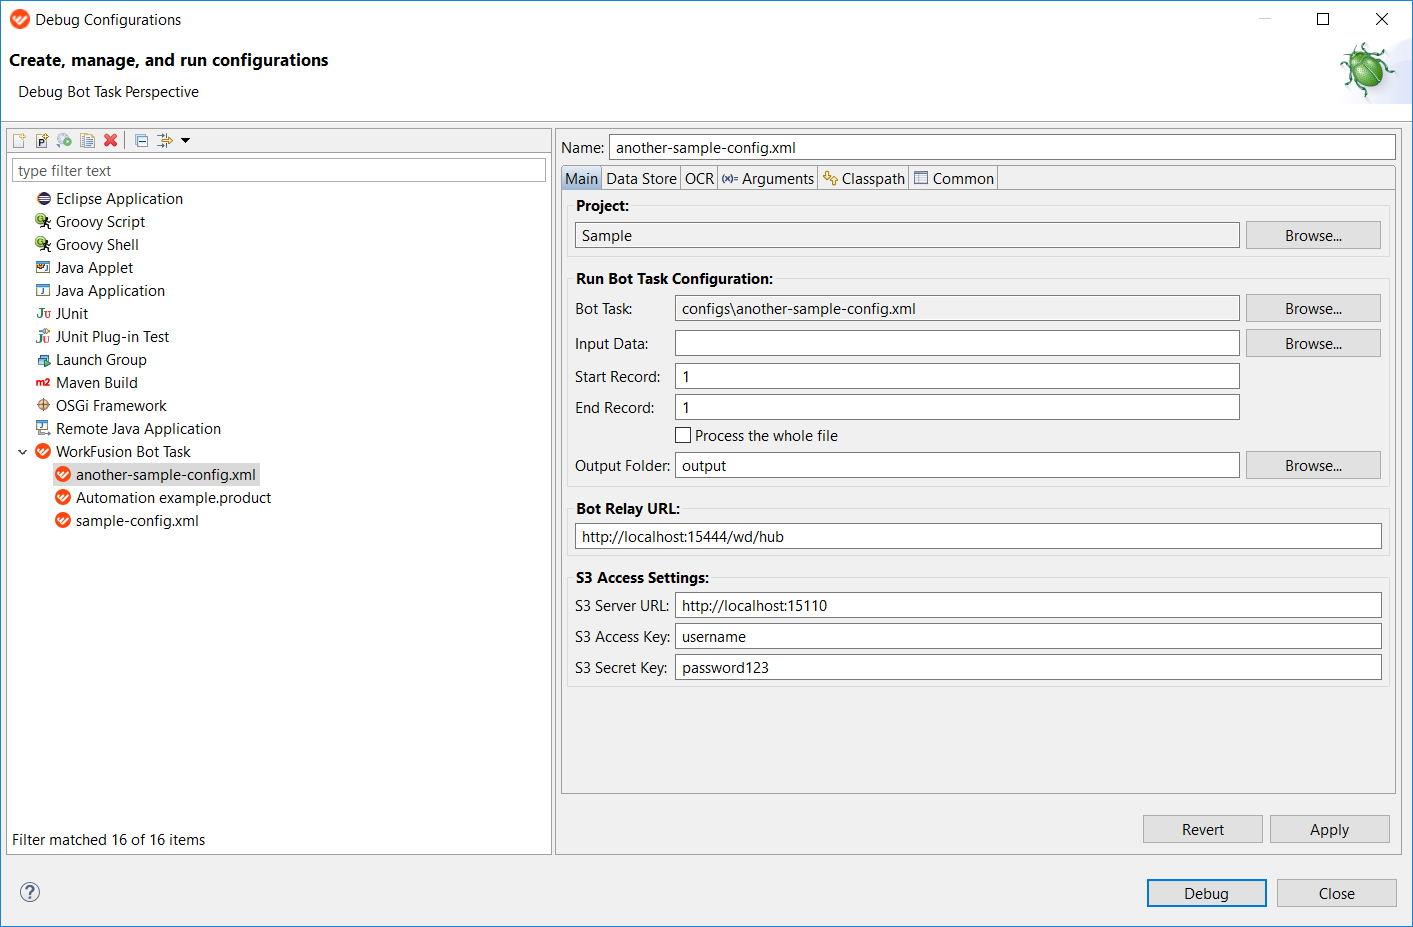Select the Java Applet icon
The image size is (1413, 927).
[x=43, y=268]
